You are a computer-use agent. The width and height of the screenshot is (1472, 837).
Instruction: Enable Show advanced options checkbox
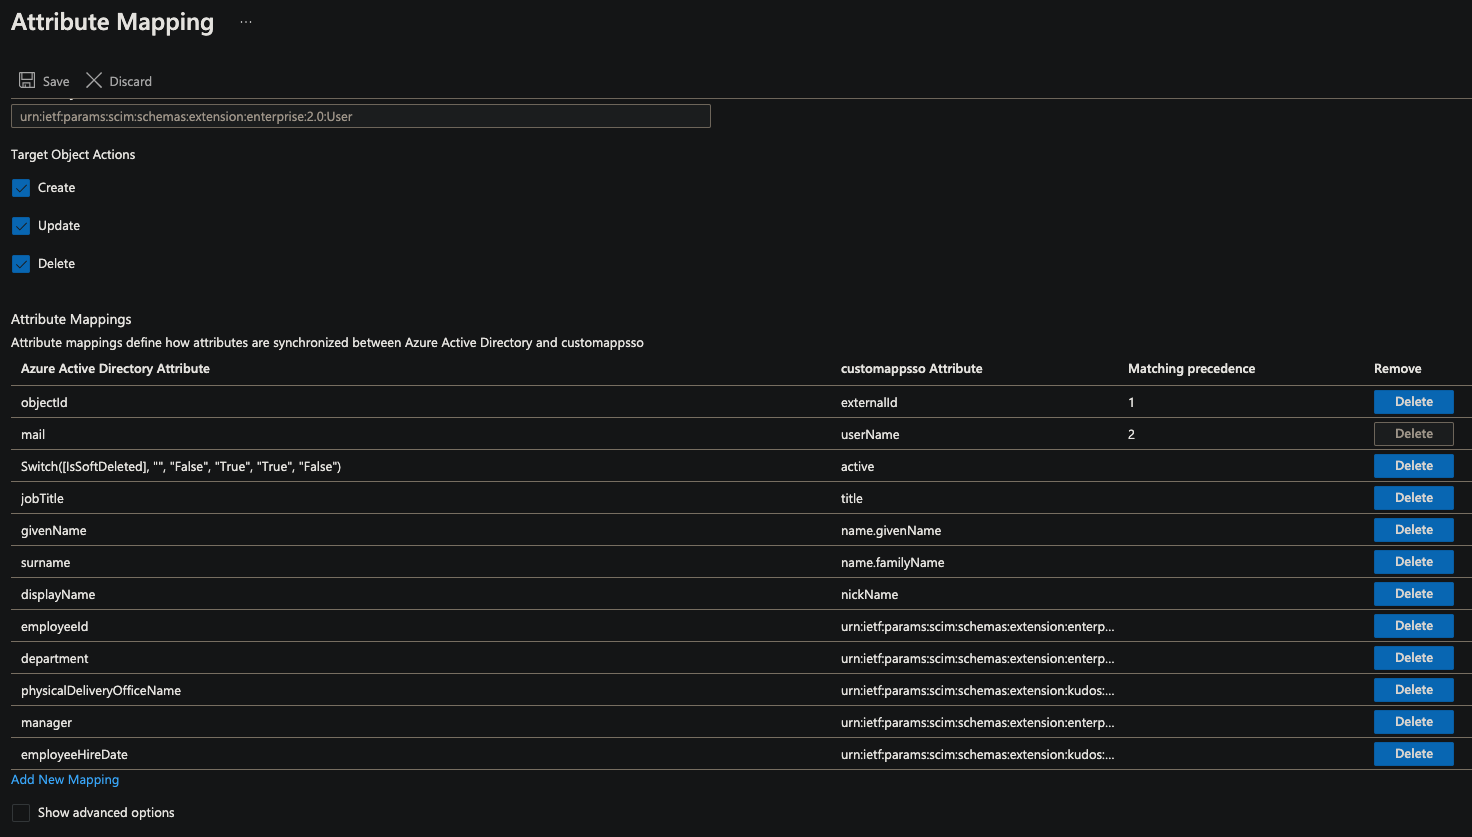[21, 813]
